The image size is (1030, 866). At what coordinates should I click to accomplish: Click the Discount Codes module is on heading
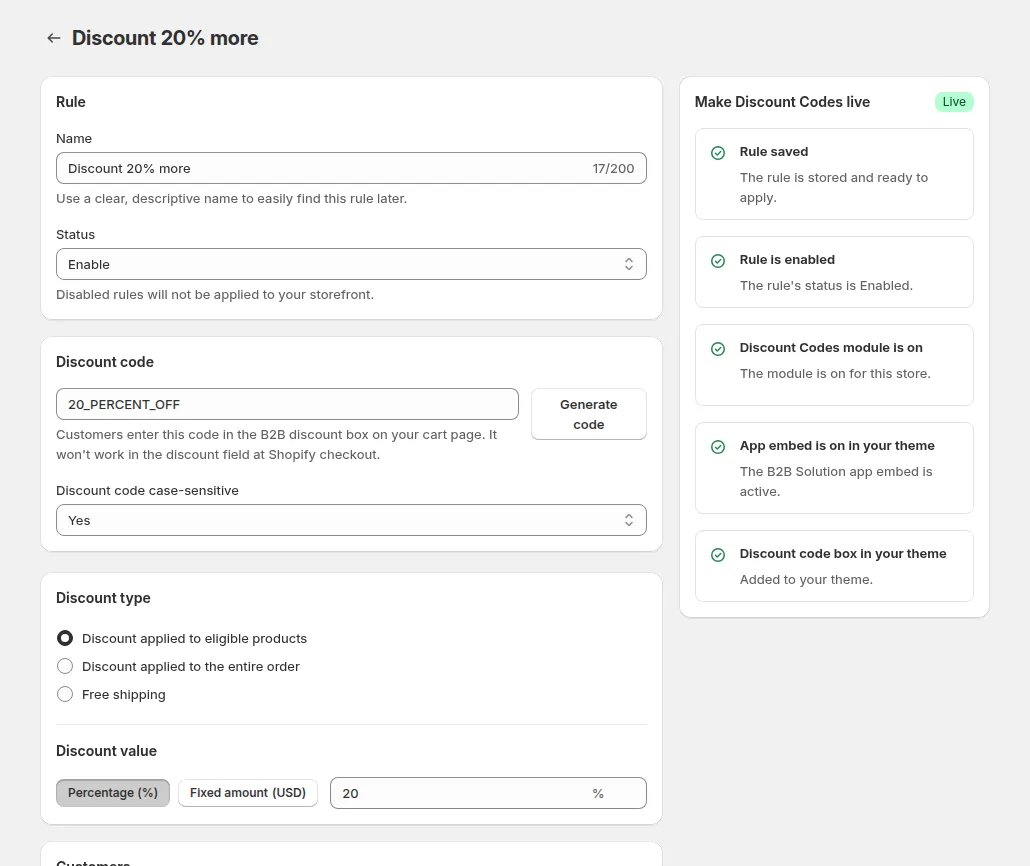[x=831, y=348]
